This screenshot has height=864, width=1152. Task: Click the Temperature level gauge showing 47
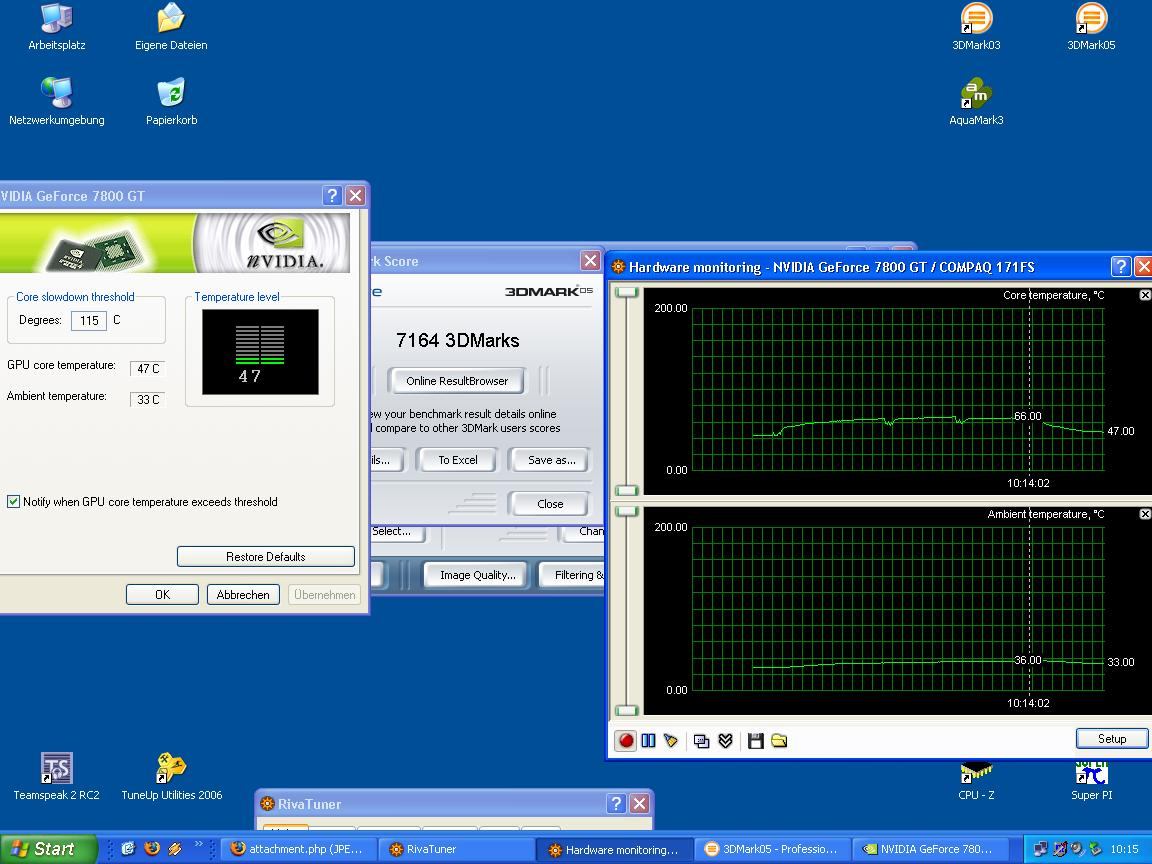260,352
